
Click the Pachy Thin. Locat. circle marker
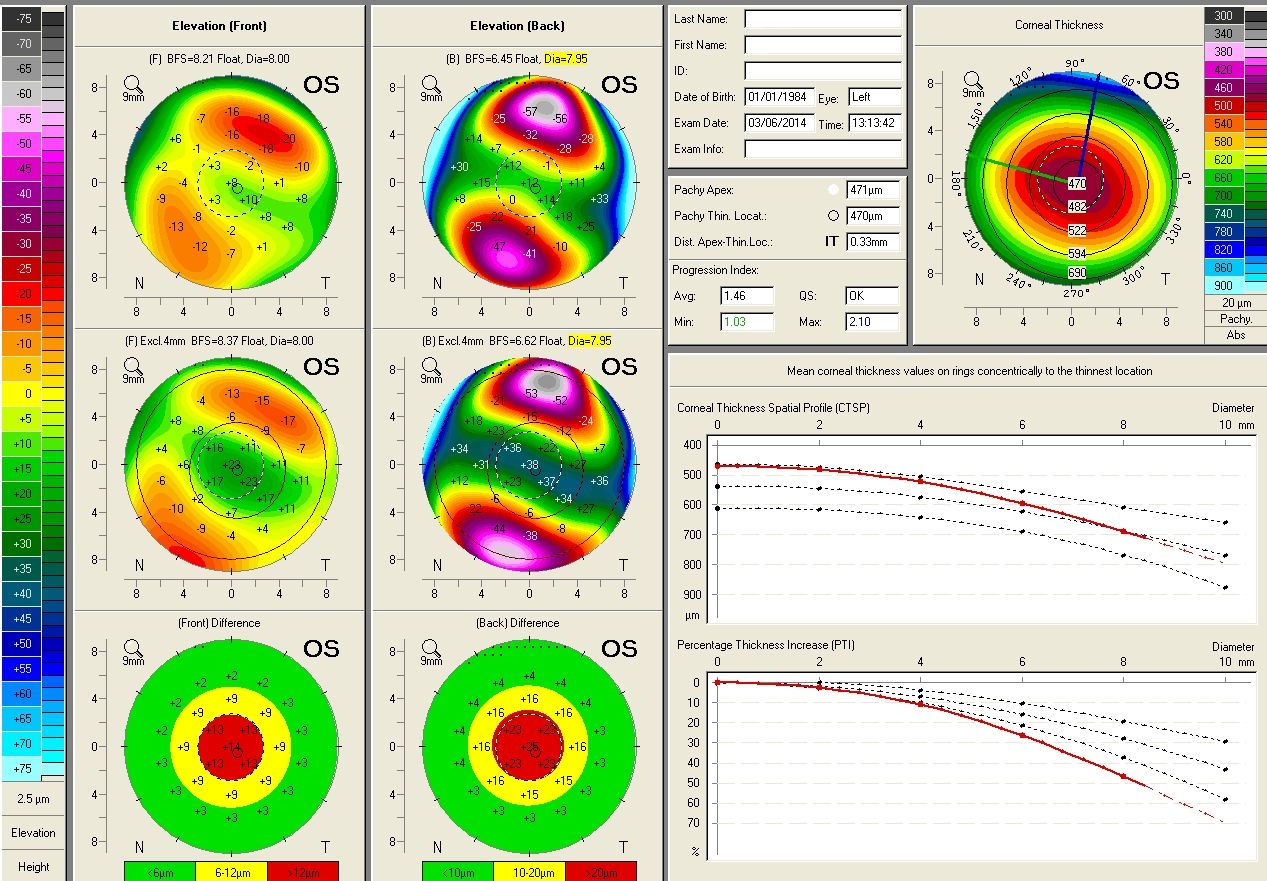pyautogui.click(x=833, y=216)
